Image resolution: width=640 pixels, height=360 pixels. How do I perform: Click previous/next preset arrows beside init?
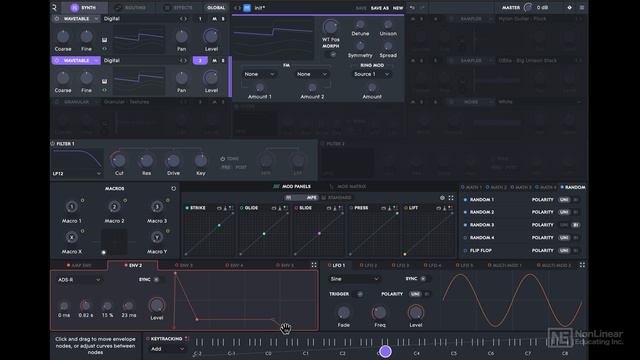[237, 8]
